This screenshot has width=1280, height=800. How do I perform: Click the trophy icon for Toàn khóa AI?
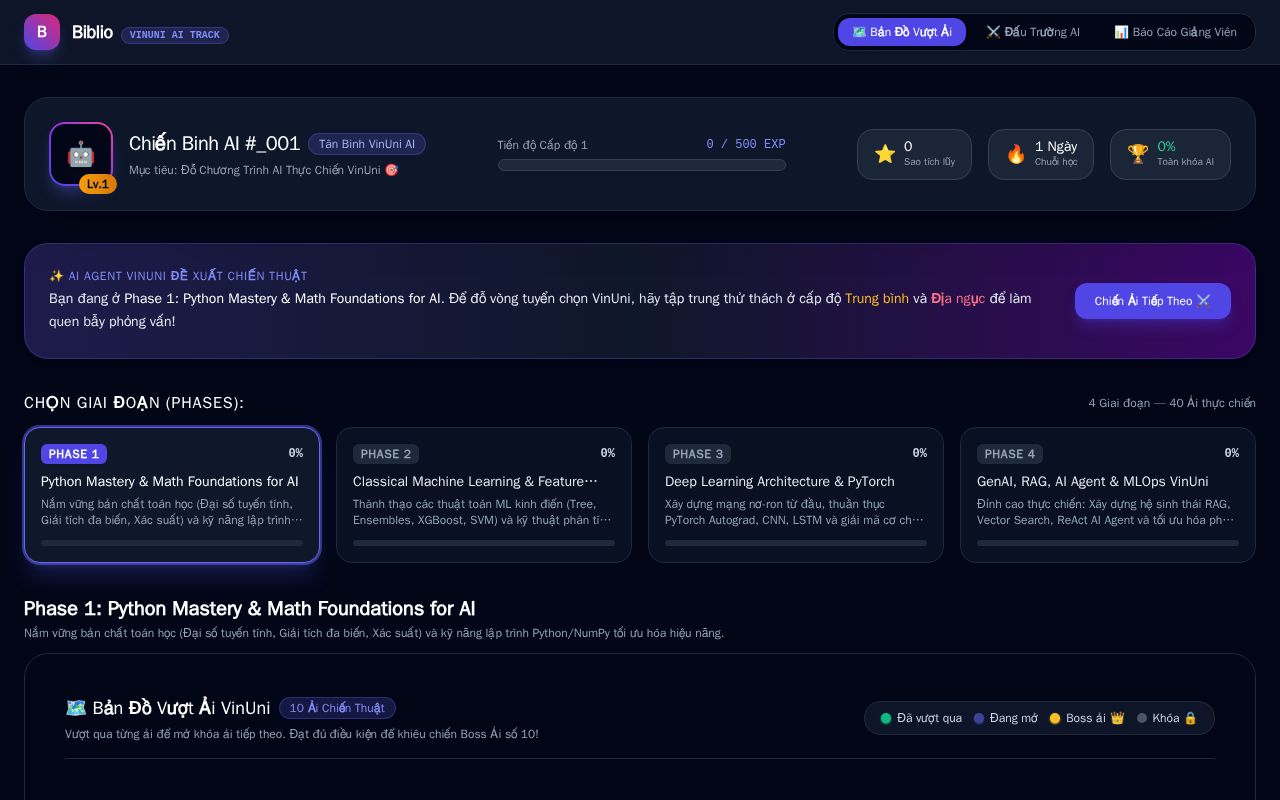1138,154
